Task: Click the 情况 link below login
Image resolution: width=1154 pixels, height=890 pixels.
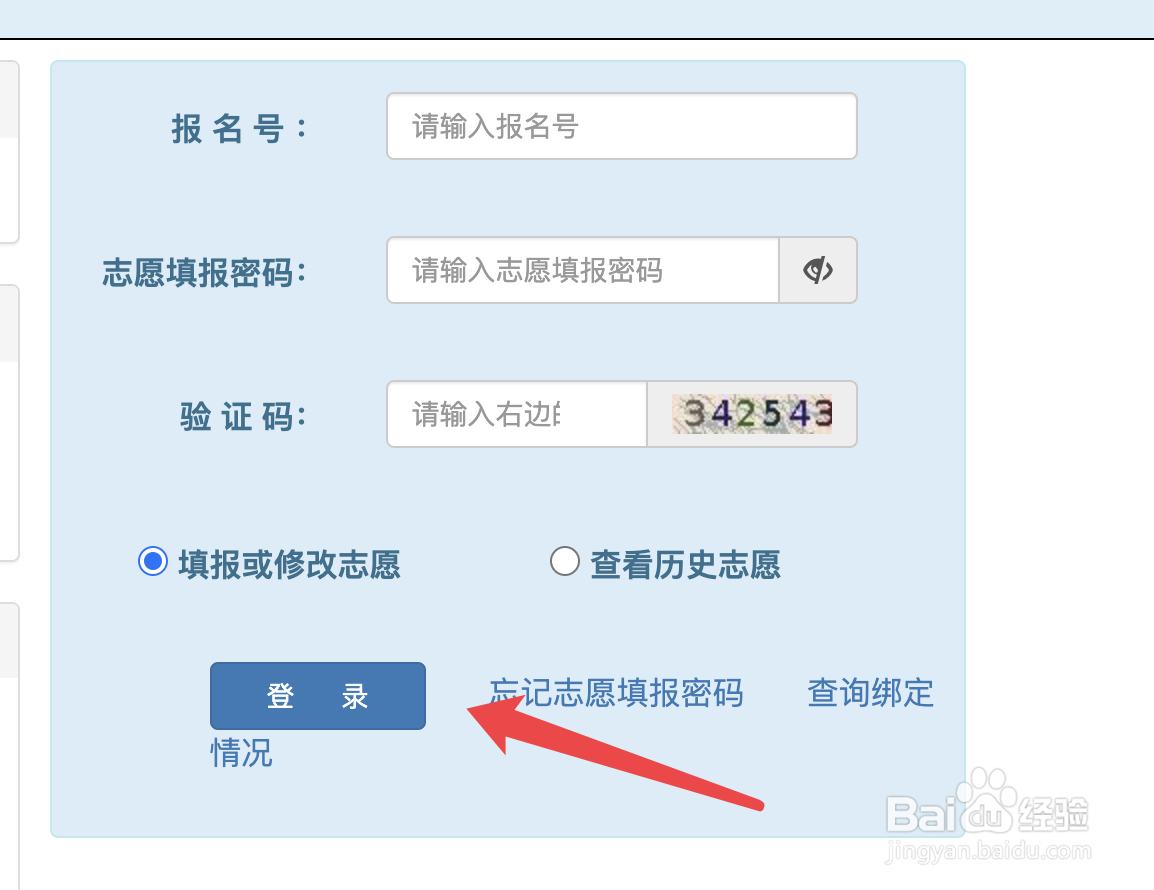Action: 241,752
